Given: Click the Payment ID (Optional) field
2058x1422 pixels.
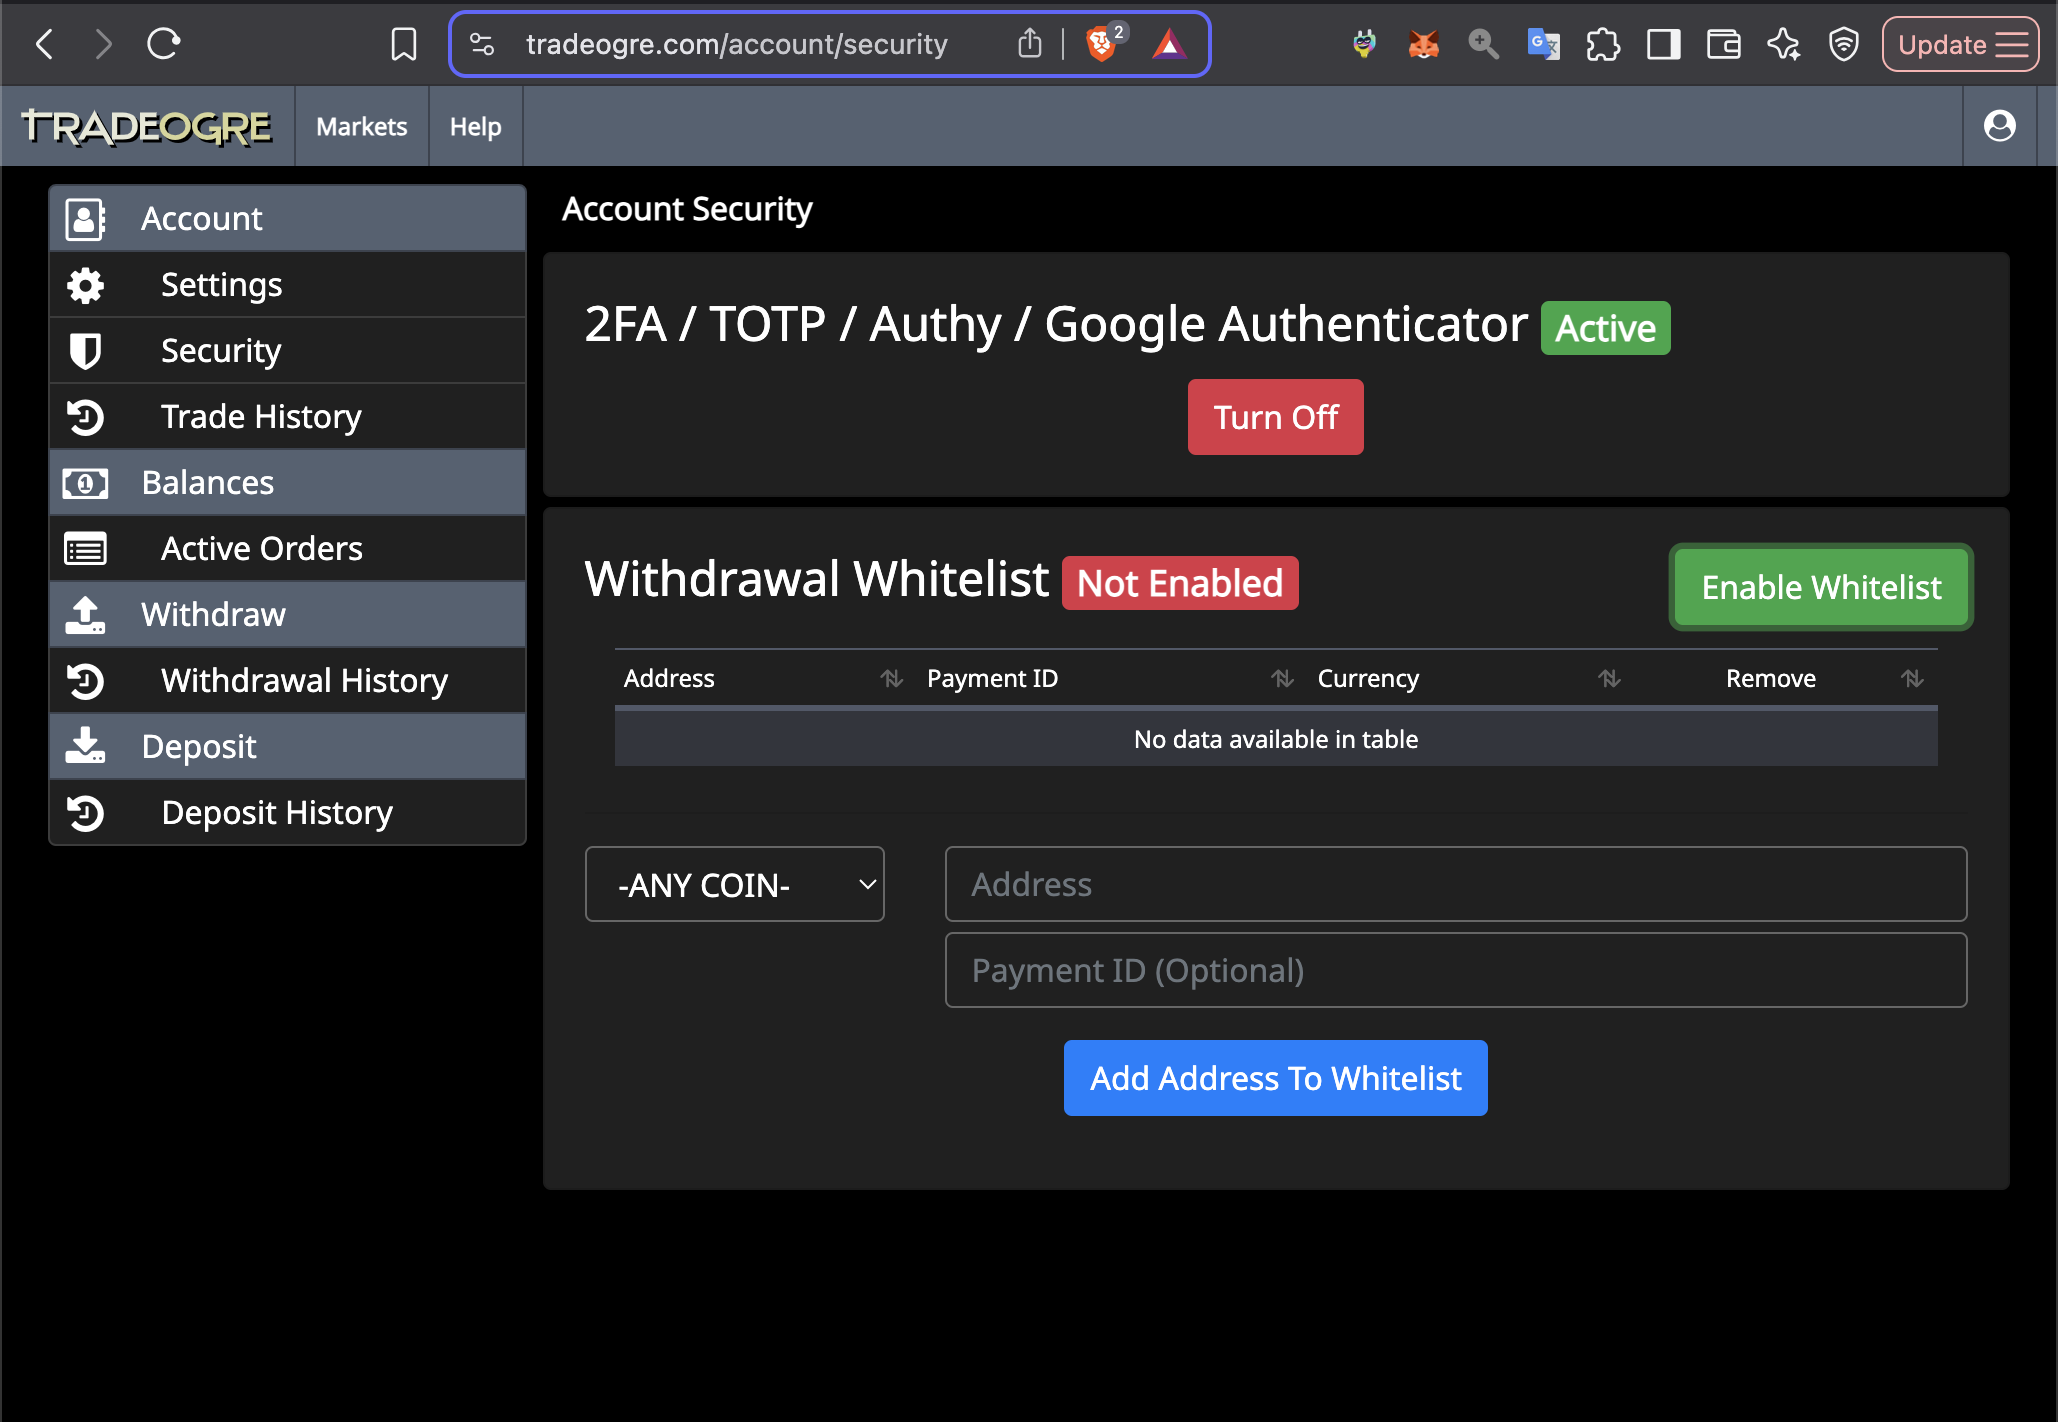Looking at the screenshot, I should [x=1456, y=970].
